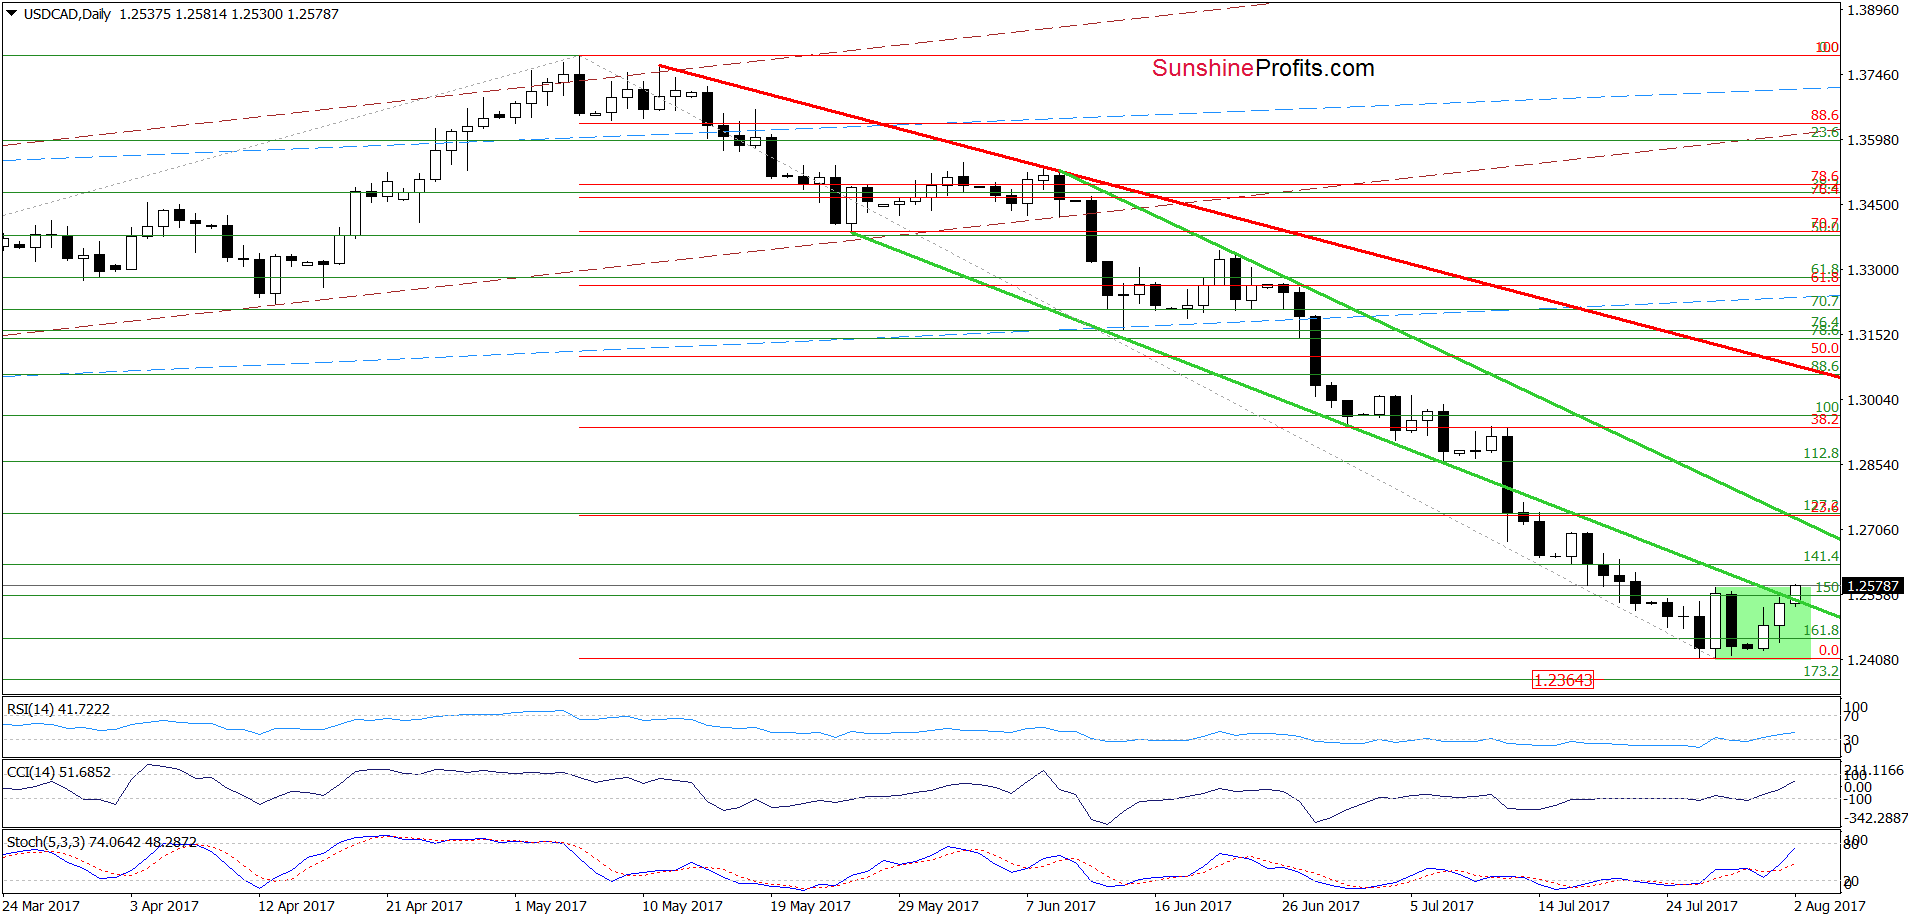1908x920 pixels.
Task: Click the 161.8 Fibonacci level label
Action: 1821,630
